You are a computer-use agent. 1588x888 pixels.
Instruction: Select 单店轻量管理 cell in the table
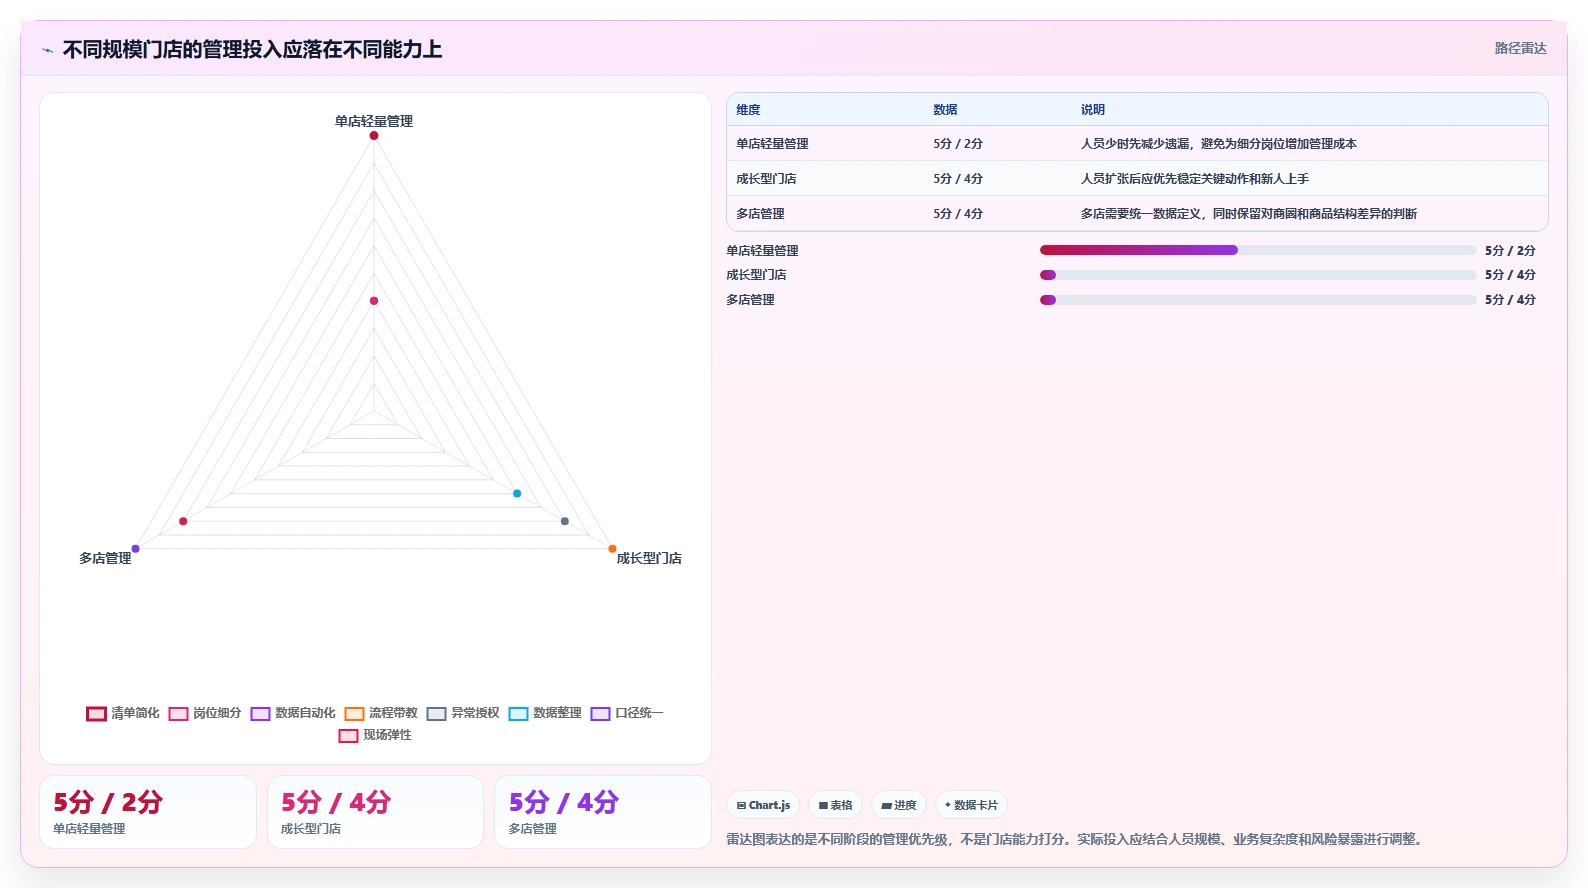772,144
